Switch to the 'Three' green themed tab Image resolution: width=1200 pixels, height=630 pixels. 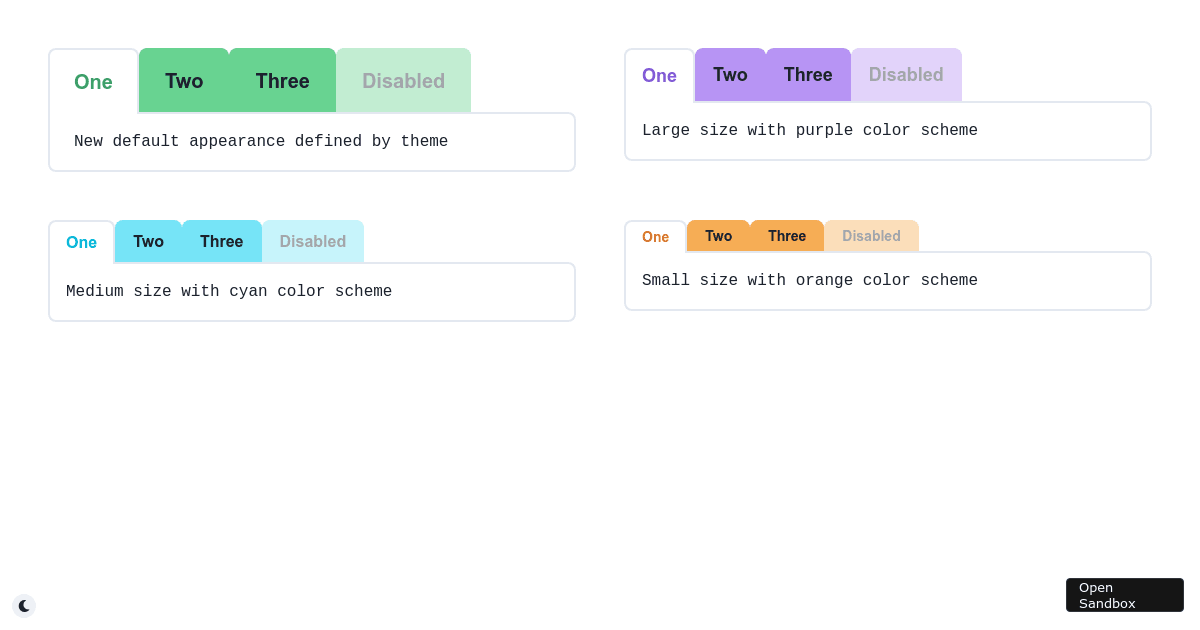pos(282,80)
